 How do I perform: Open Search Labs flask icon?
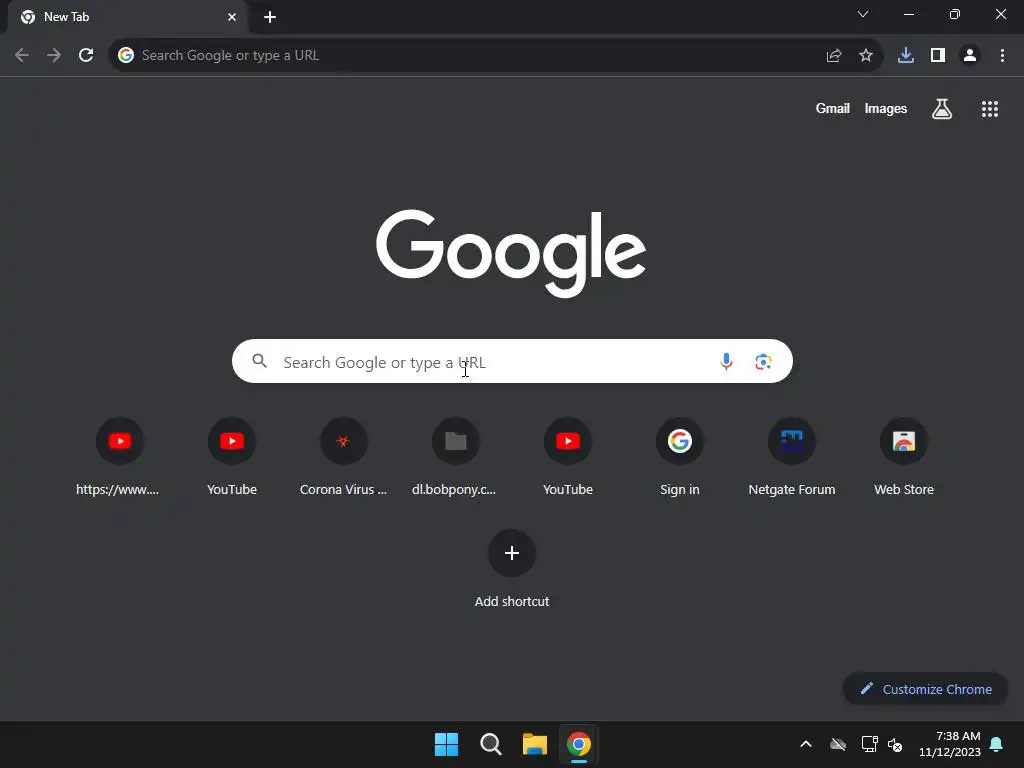tap(942, 109)
